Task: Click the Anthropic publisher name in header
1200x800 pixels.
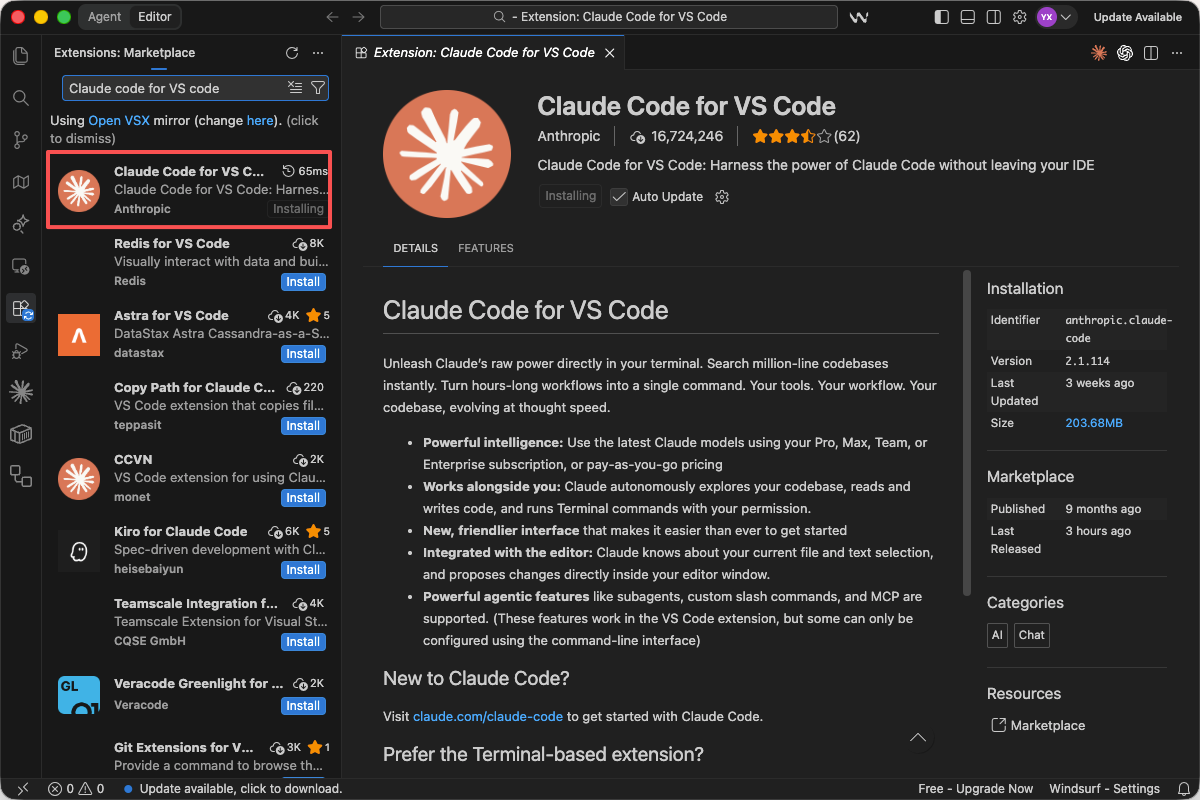Action: [569, 136]
